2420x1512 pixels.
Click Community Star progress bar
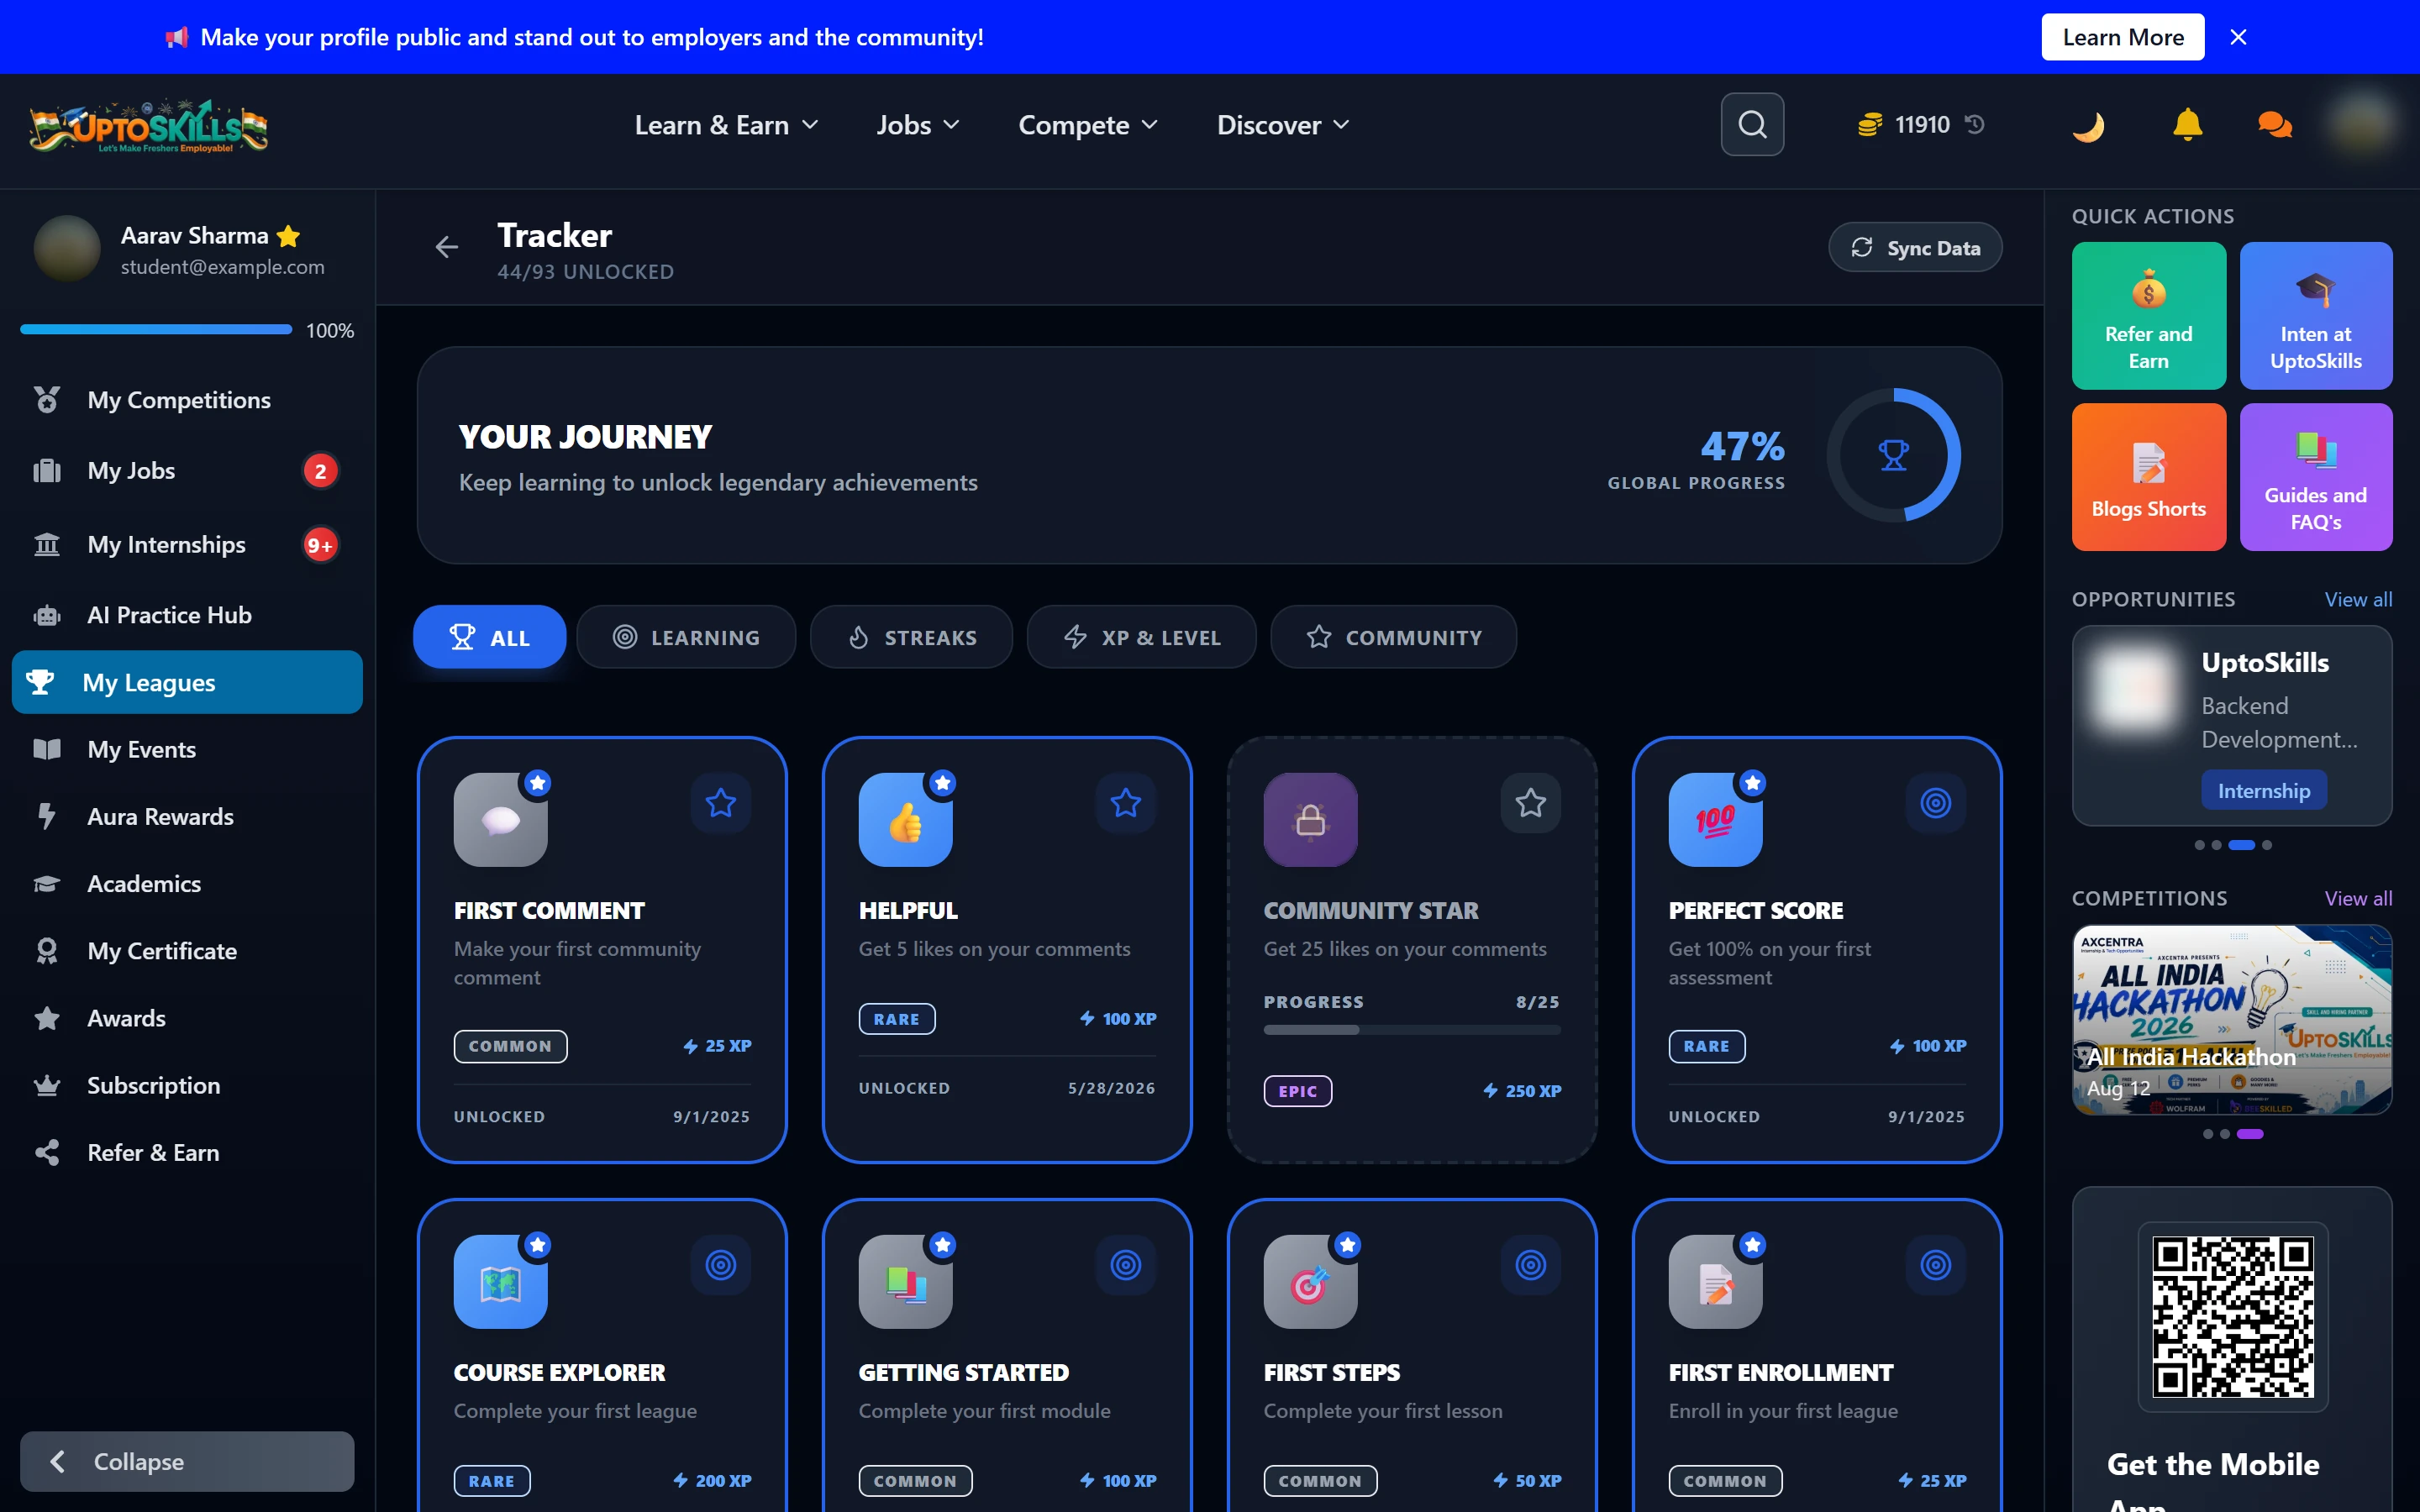(x=1412, y=1030)
